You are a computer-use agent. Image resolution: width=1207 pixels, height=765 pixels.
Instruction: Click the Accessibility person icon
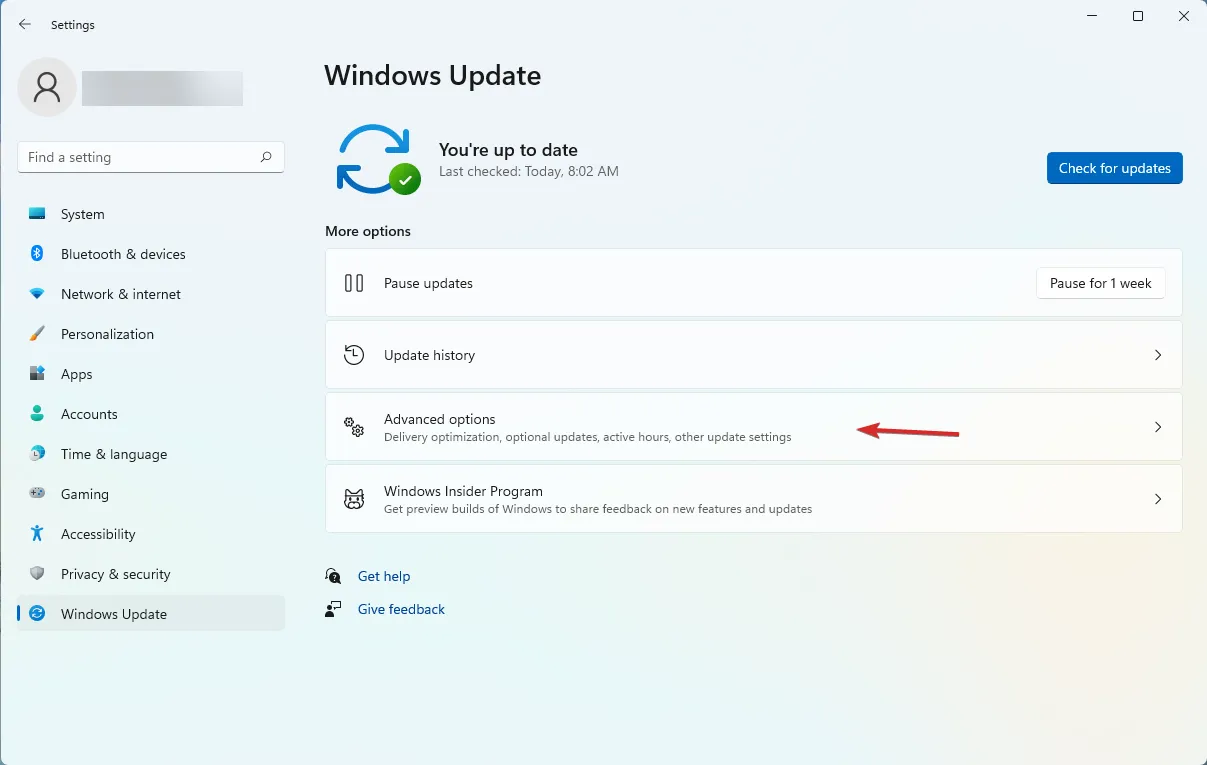click(x=37, y=534)
